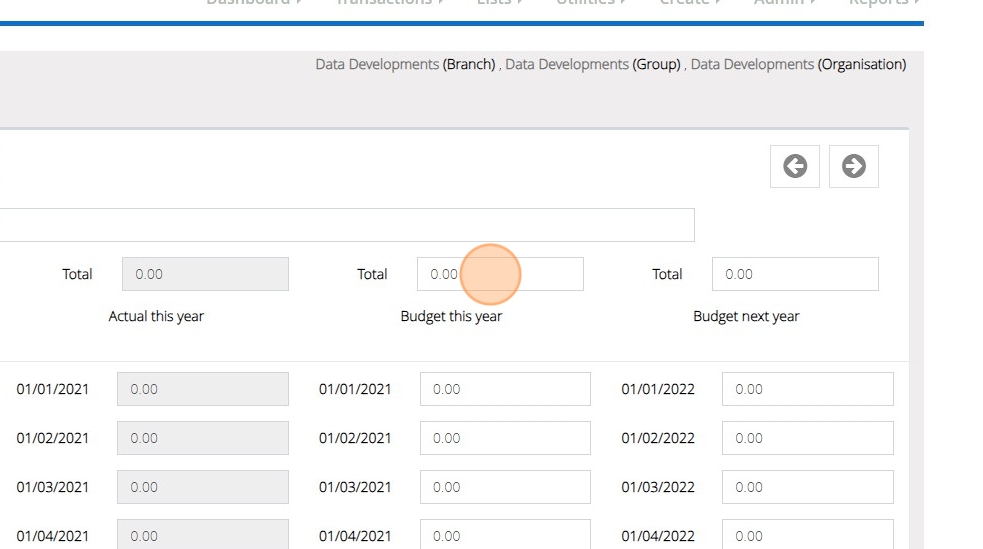This screenshot has height=549, width=983.
Task: Click the long text box above the totals
Action: tap(347, 224)
